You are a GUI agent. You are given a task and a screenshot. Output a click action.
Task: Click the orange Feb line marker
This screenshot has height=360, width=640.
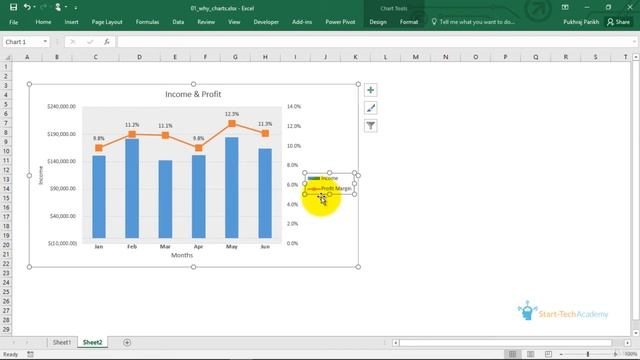(x=132, y=134)
